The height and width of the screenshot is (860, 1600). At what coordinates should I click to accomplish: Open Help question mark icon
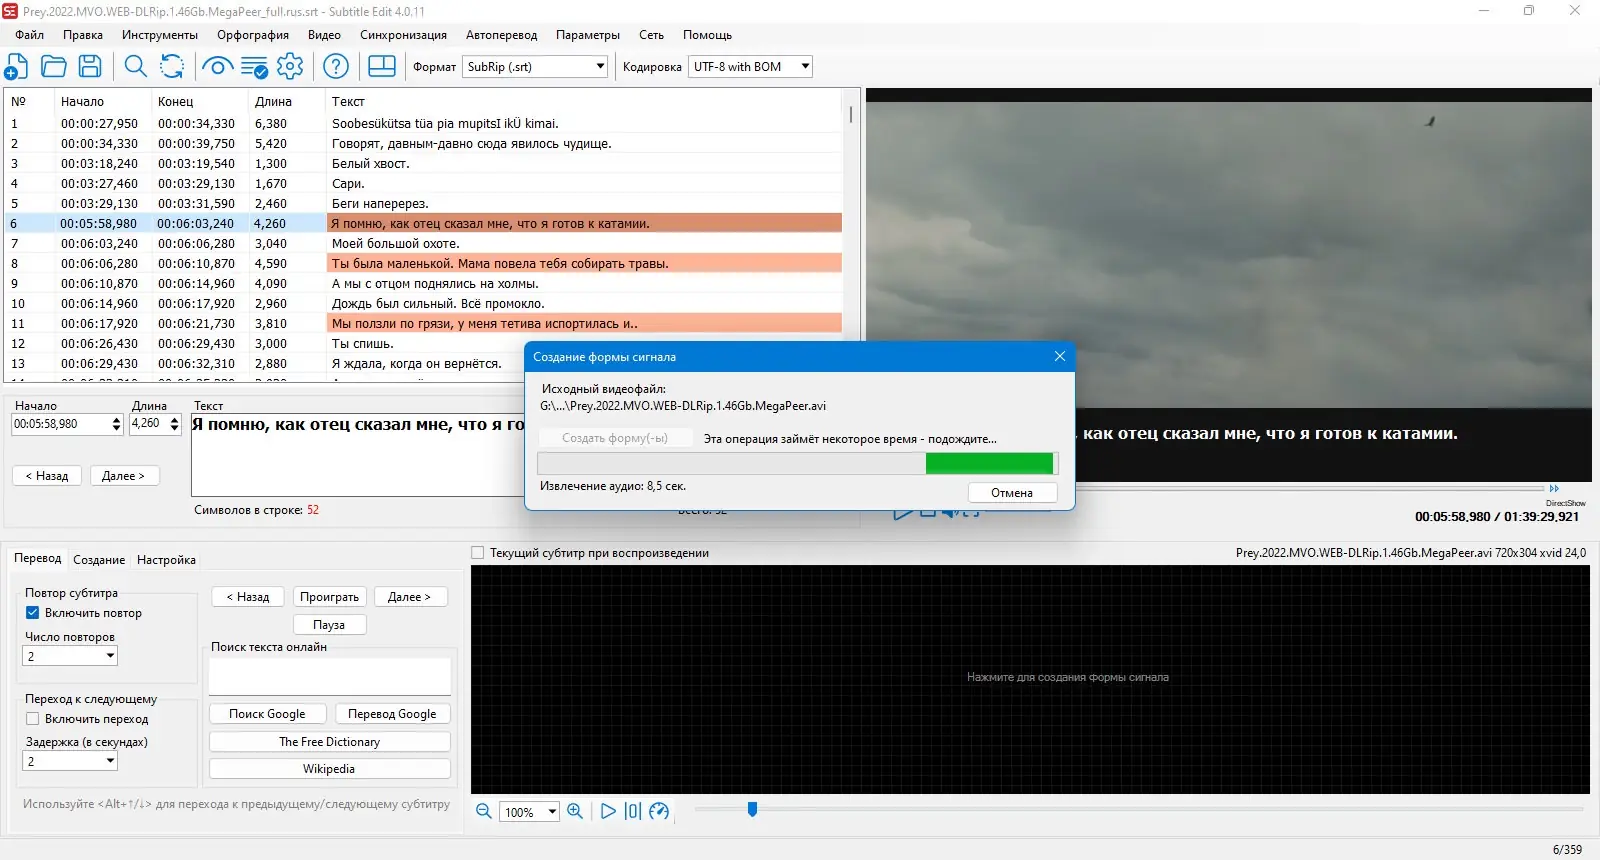tap(336, 67)
